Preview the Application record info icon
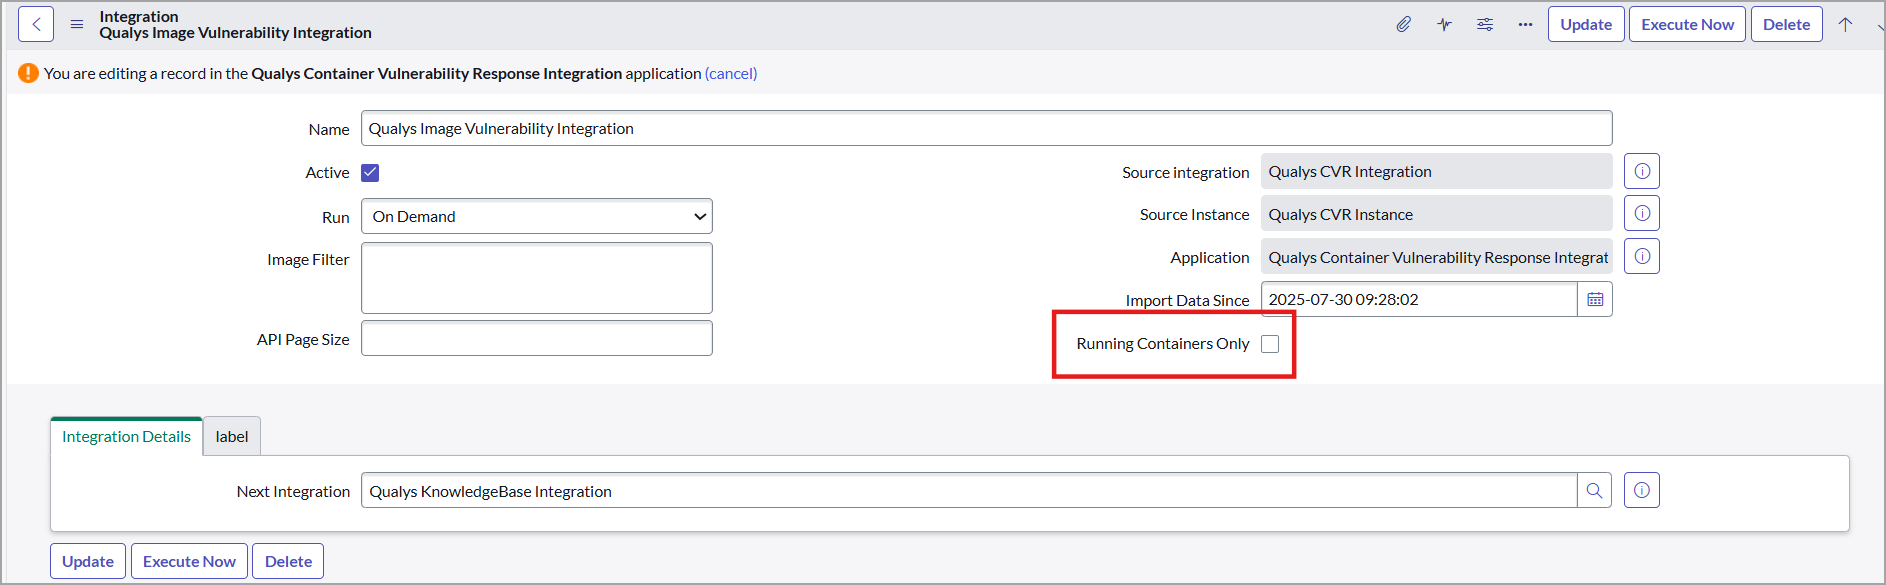This screenshot has height=585, width=1886. (1641, 256)
